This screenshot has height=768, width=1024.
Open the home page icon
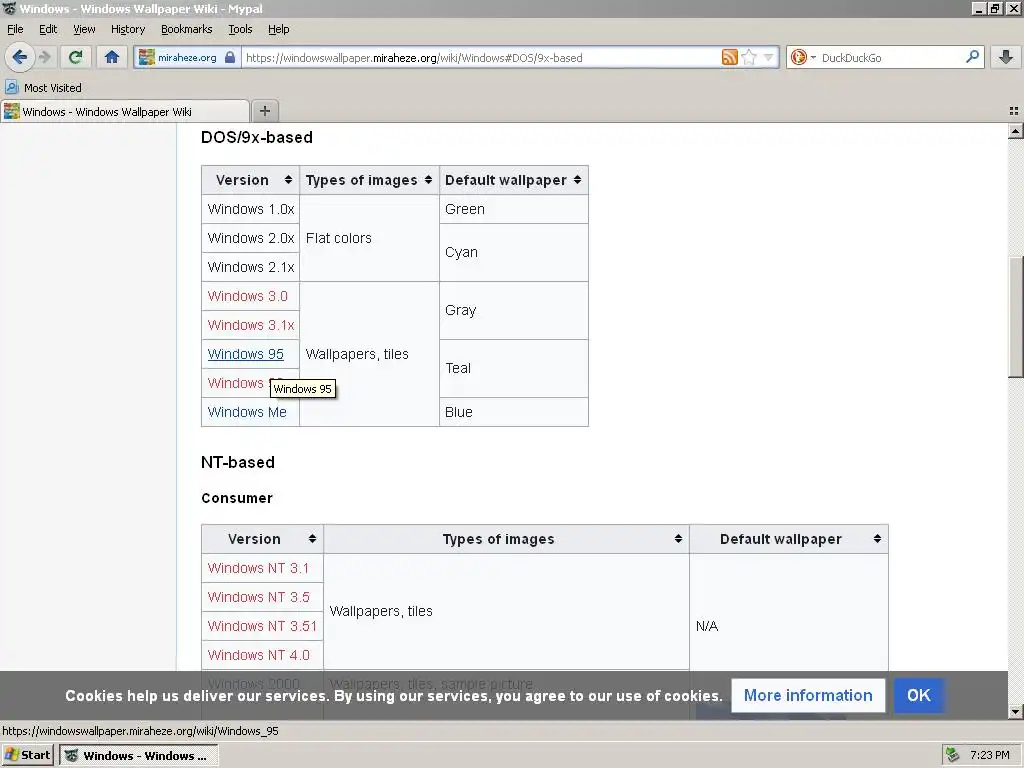112,57
